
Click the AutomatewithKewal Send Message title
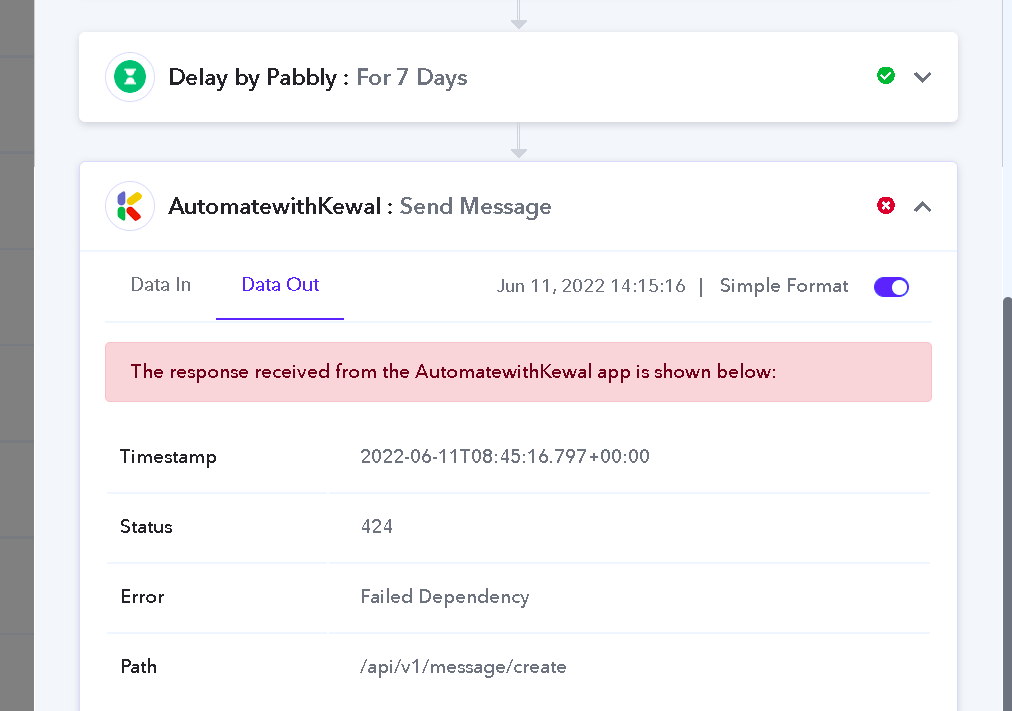pos(359,206)
